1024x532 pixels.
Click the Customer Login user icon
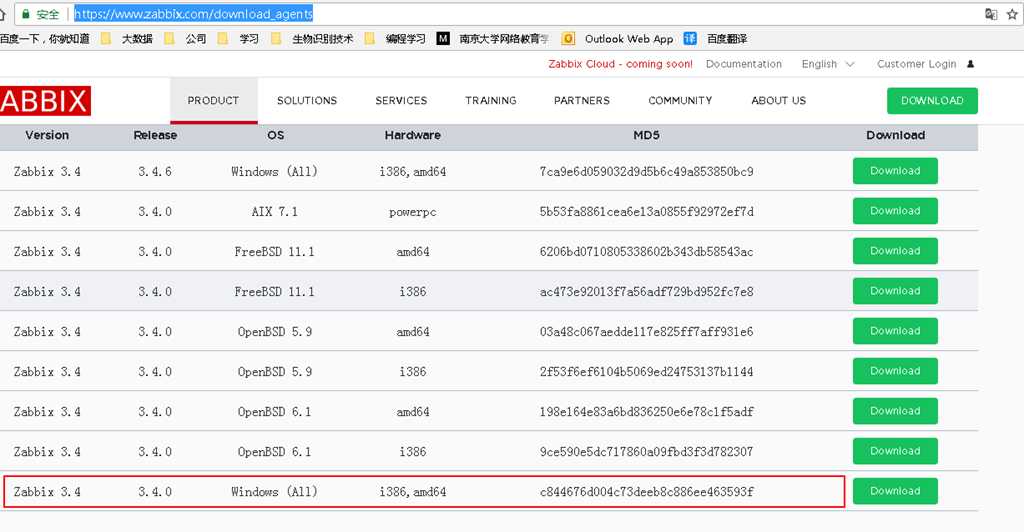970,64
